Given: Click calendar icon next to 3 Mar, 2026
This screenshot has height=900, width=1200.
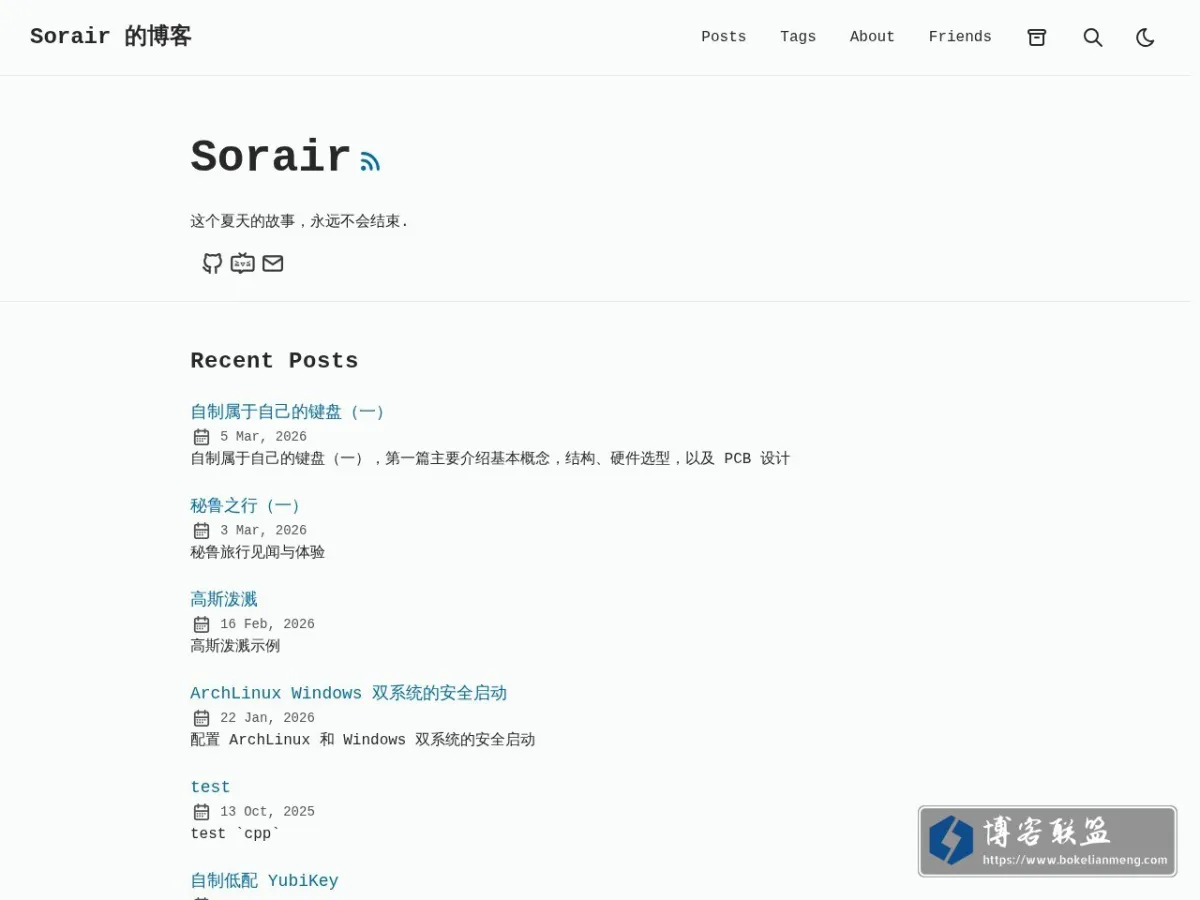Looking at the screenshot, I should pos(201,531).
